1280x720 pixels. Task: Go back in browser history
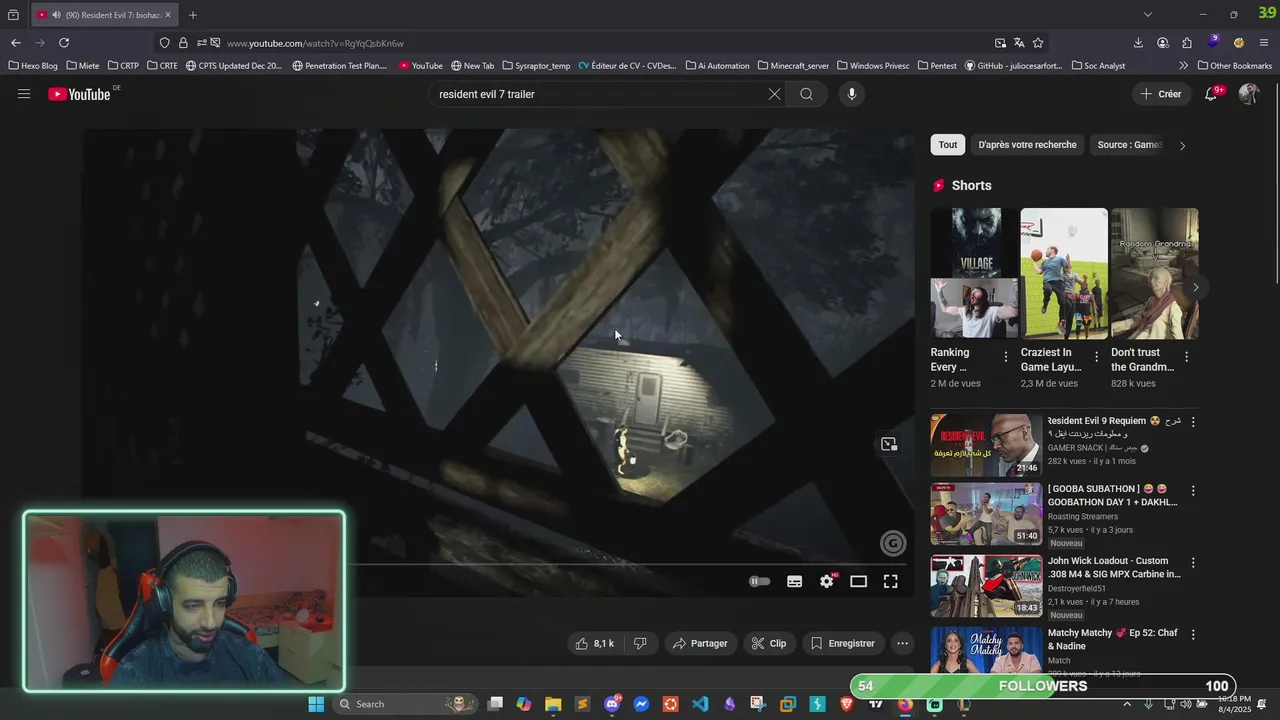point(16,43)
